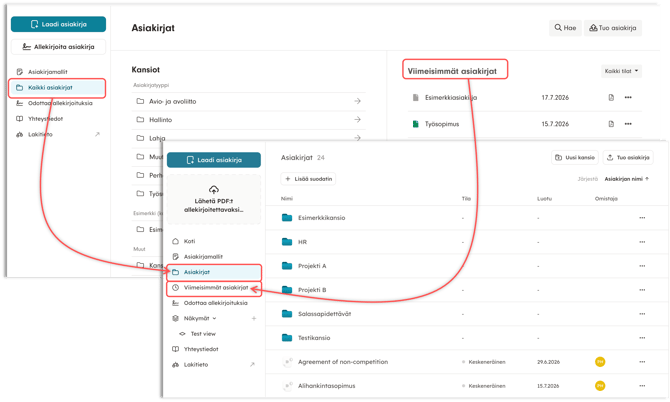The height and width of the screenshot is (402, 670).
Task: Click the Lisää suodatin button
Action: pyautogui.click(x=308, y=179)
